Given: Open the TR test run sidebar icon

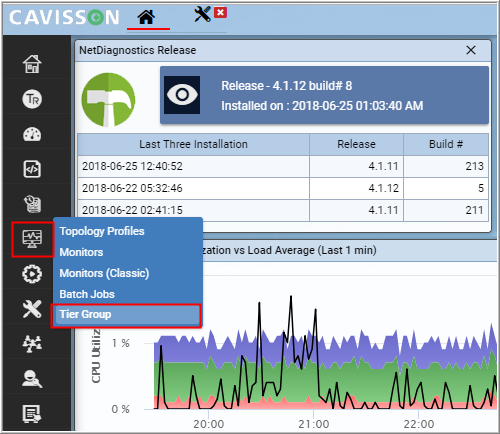Looking at the screenshot, I should pos(32,99).
